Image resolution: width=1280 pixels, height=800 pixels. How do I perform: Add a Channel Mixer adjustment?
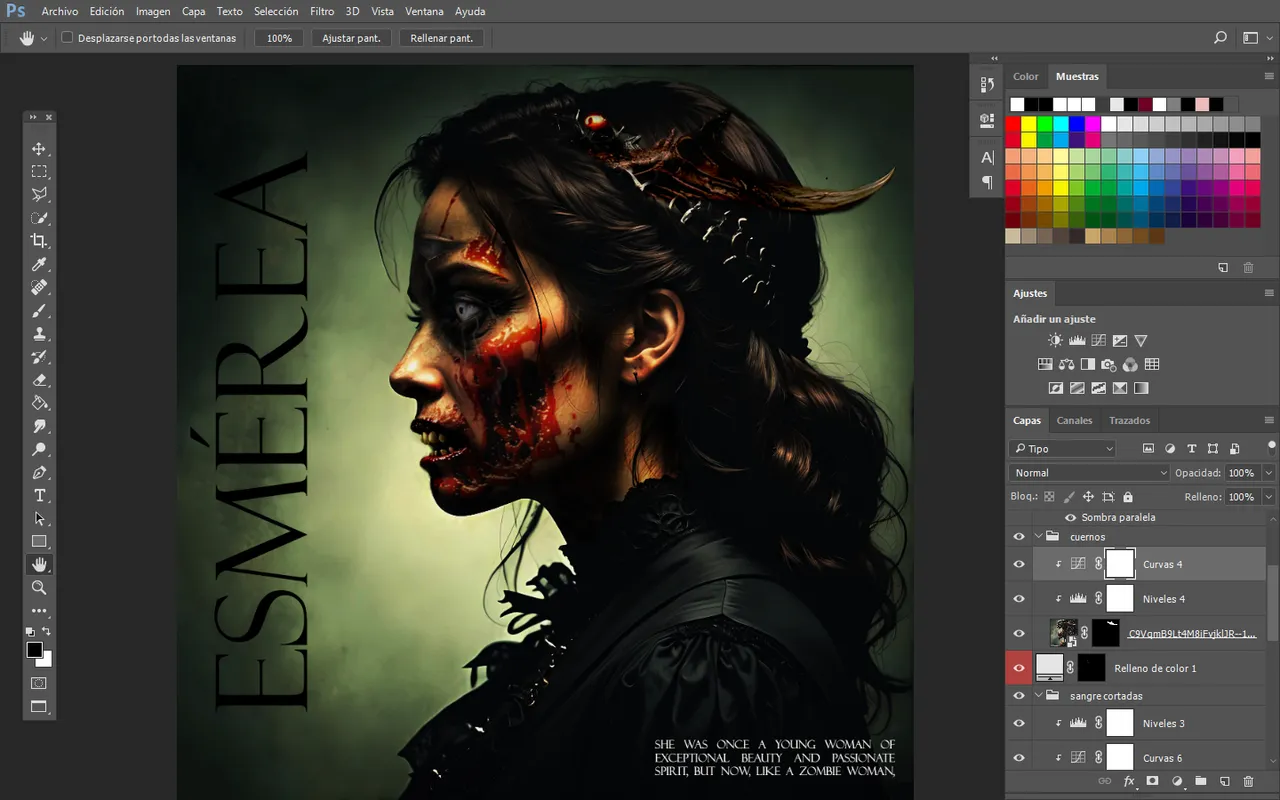coord(1130,365)
